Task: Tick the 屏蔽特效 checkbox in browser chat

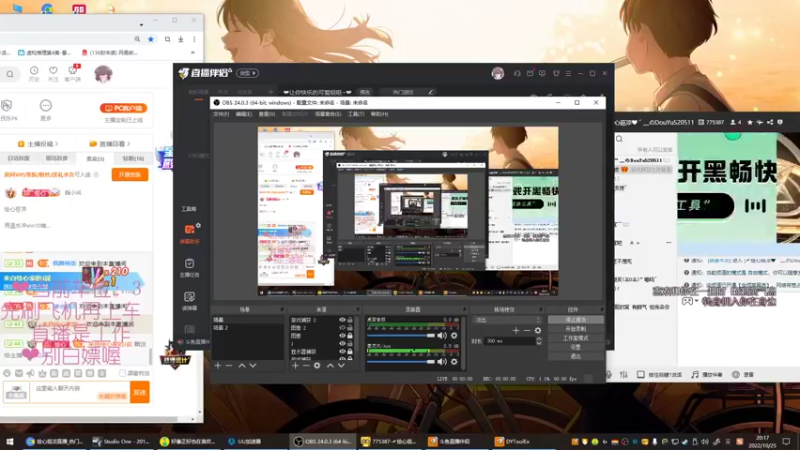Action: coord(122,373)
